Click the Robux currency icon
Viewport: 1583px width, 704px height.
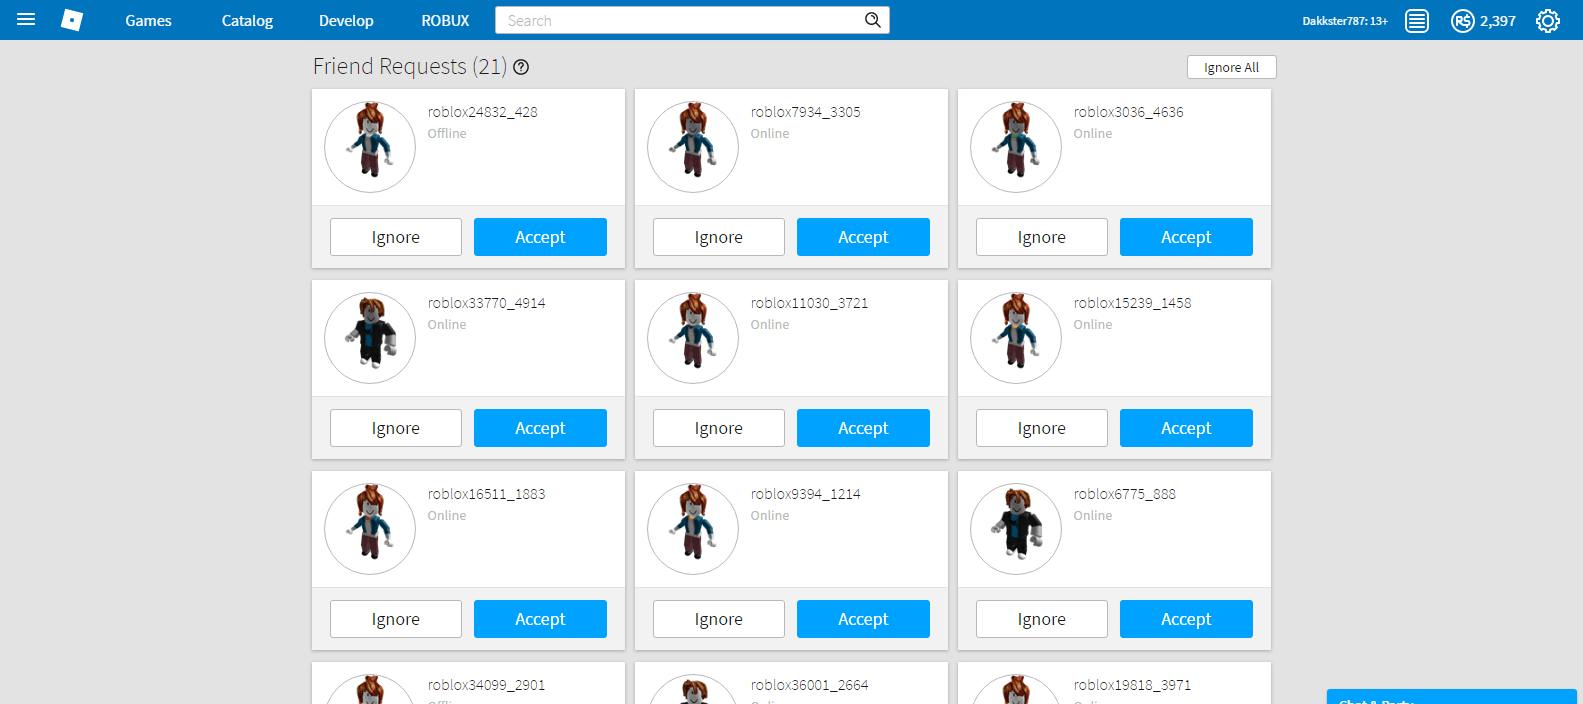click(x=1463, y=20)
